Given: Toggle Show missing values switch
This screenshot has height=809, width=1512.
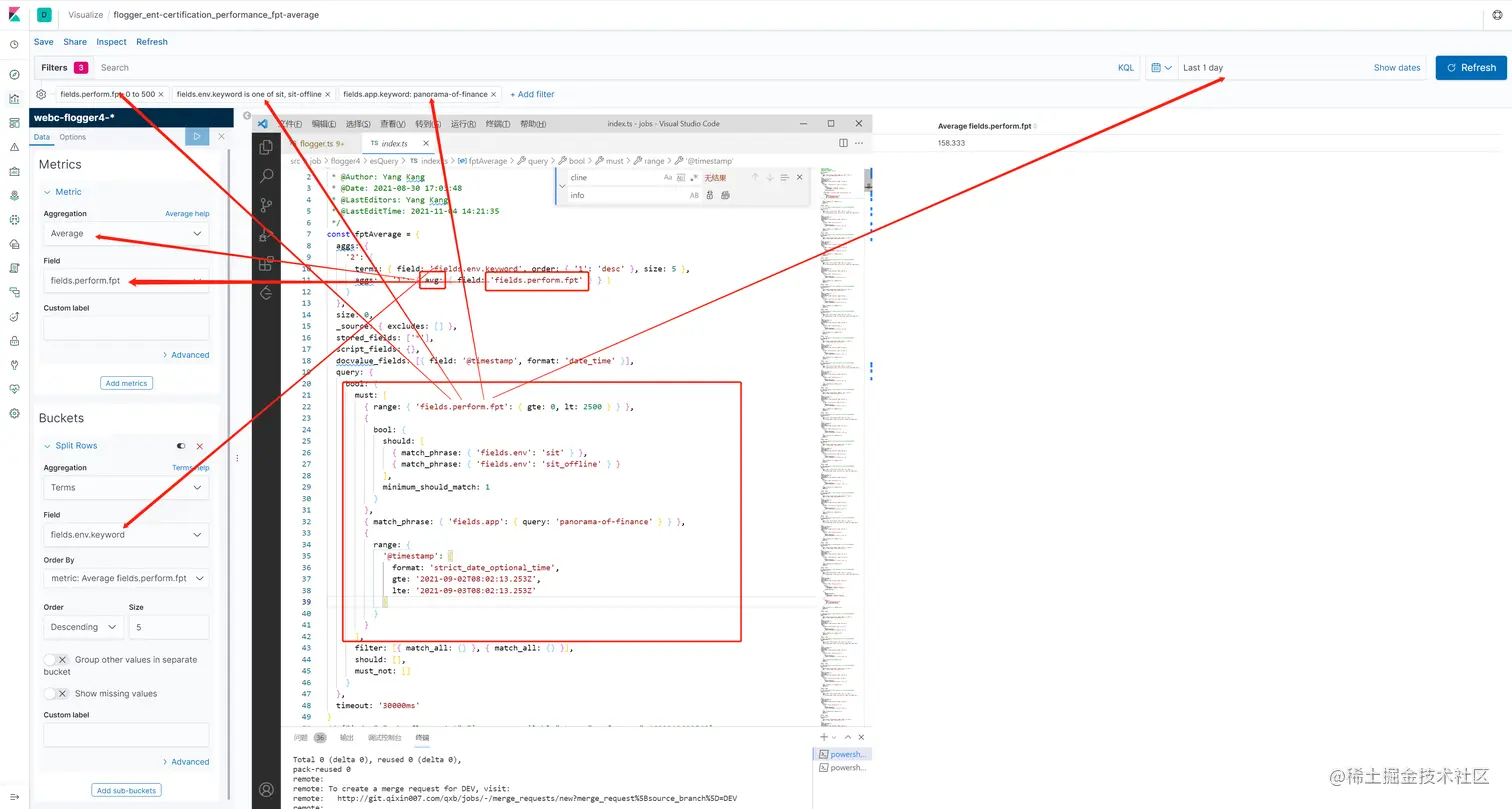Looking at the screenshot, I should (x=57, y=693).
